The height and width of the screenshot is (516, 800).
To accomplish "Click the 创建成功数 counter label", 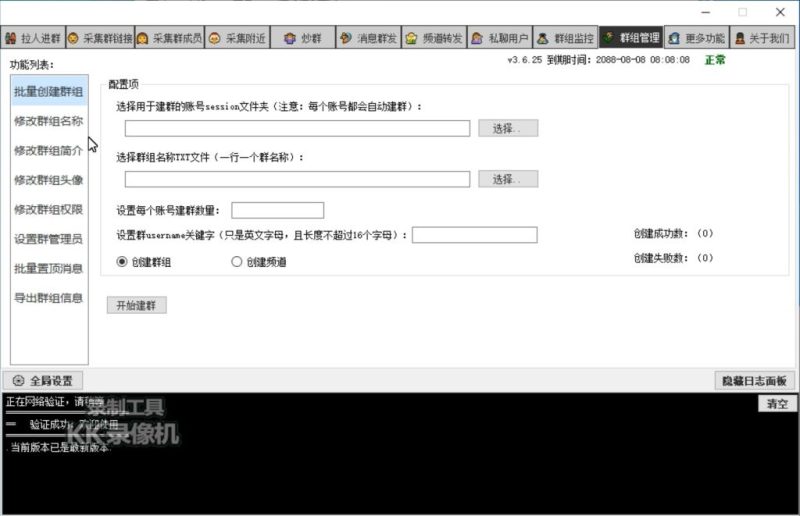I will point(673,234).
